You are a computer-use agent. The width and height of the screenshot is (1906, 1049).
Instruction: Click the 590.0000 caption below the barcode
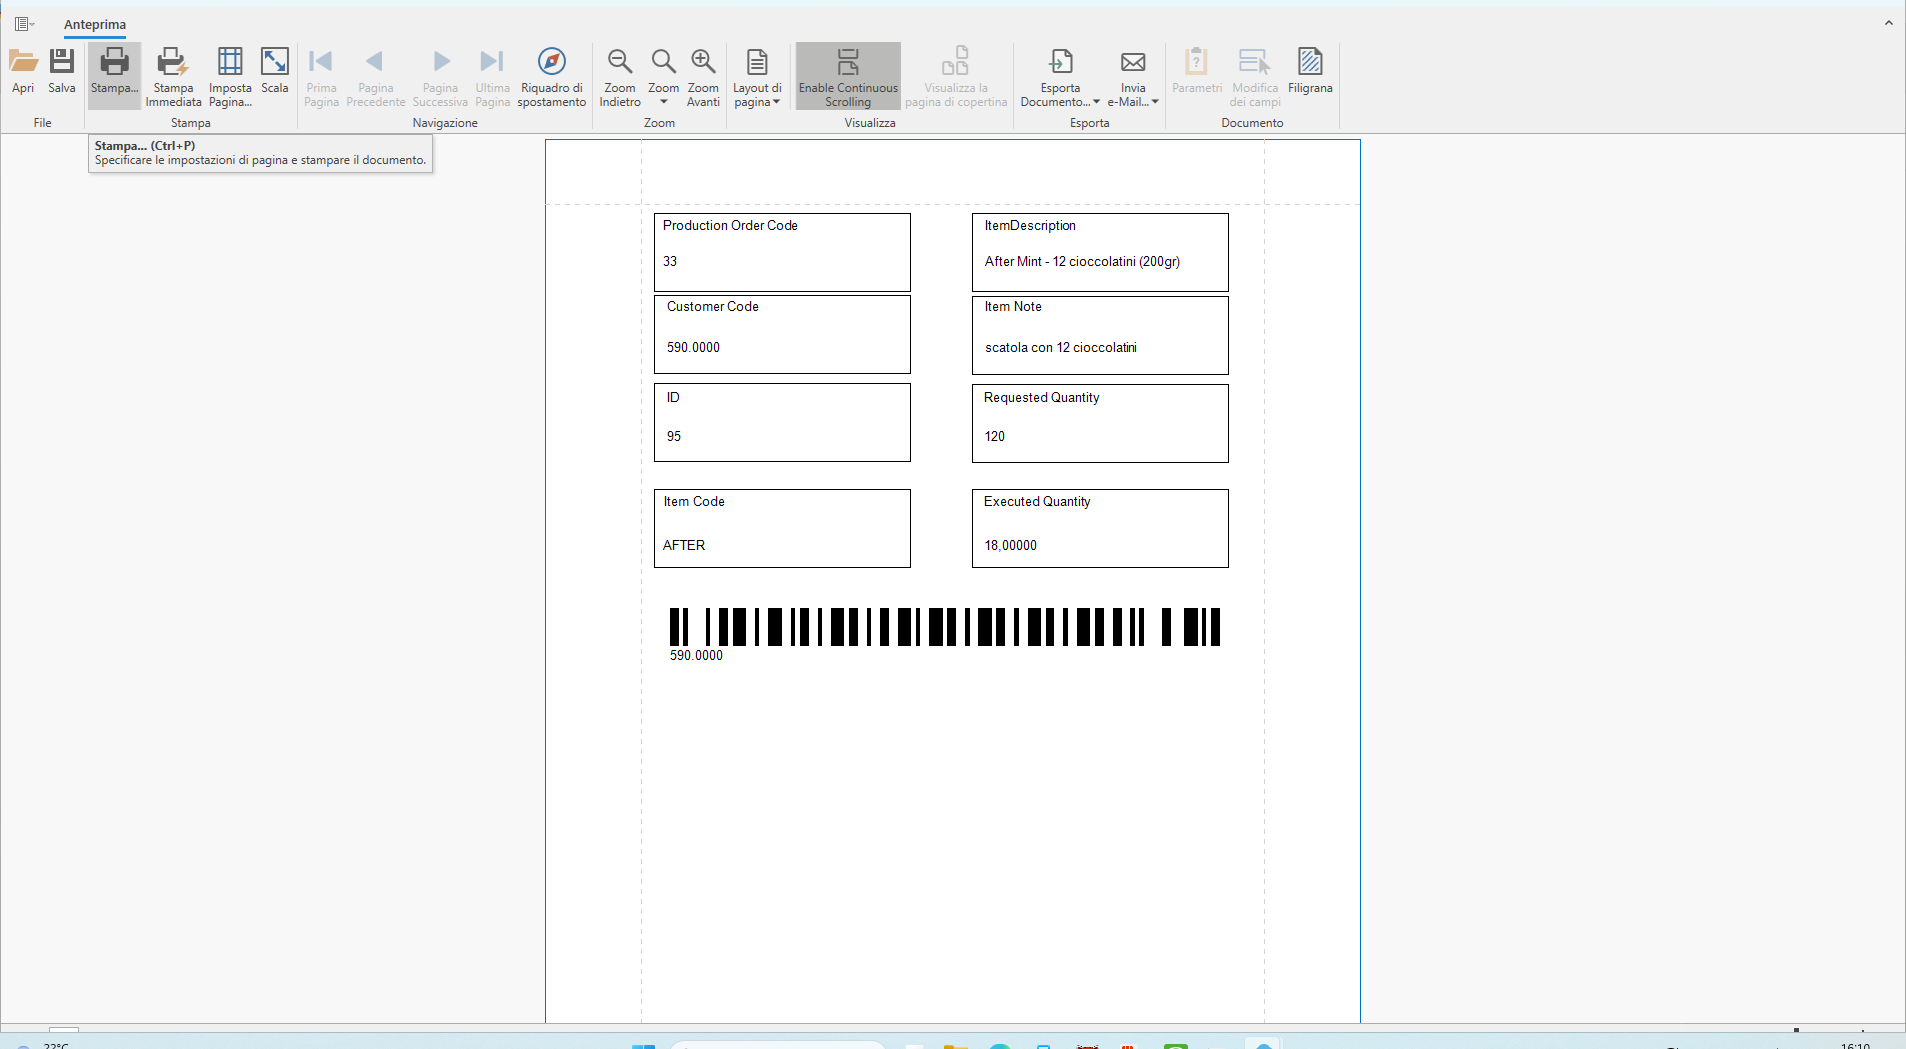coord(696,656)
